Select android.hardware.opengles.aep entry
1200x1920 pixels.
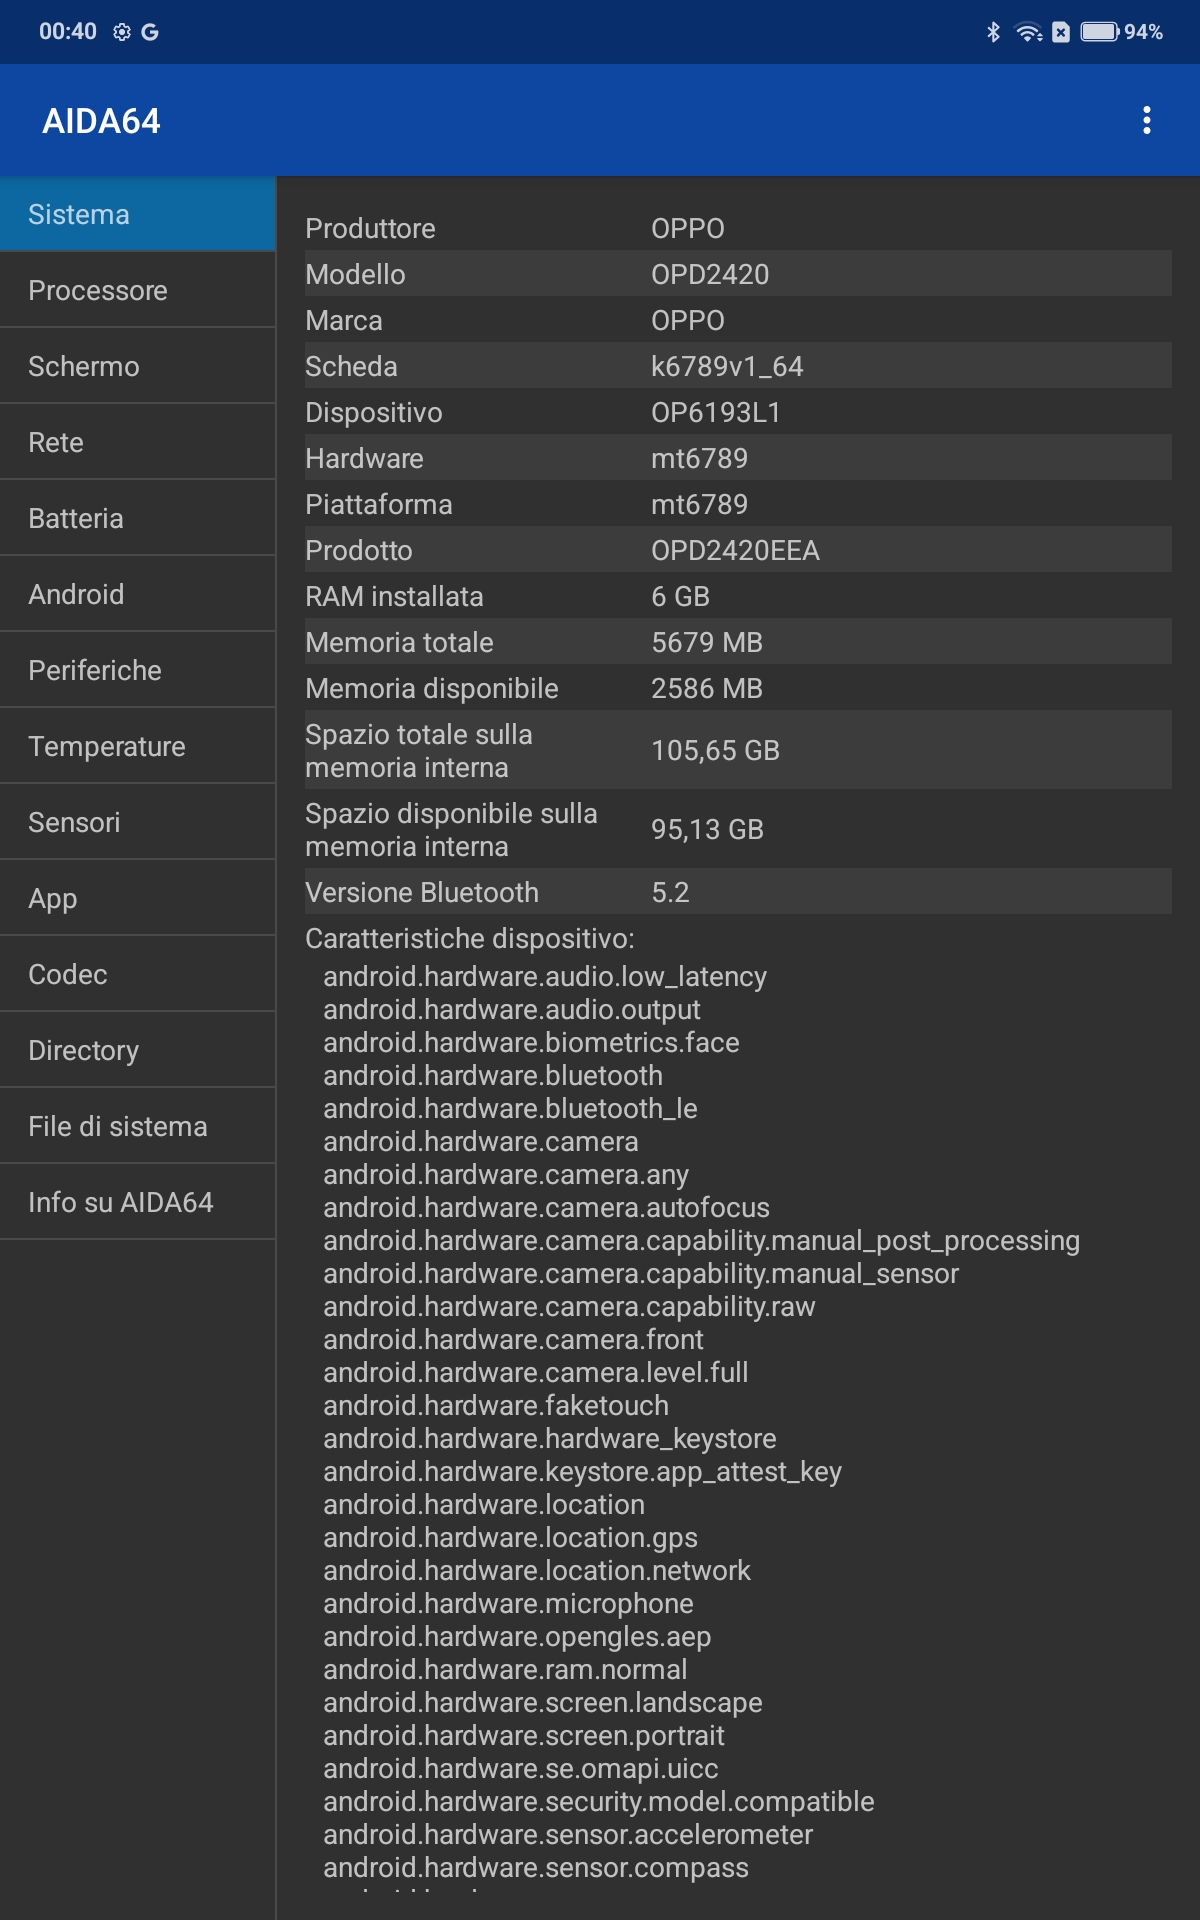[517, 1636]
